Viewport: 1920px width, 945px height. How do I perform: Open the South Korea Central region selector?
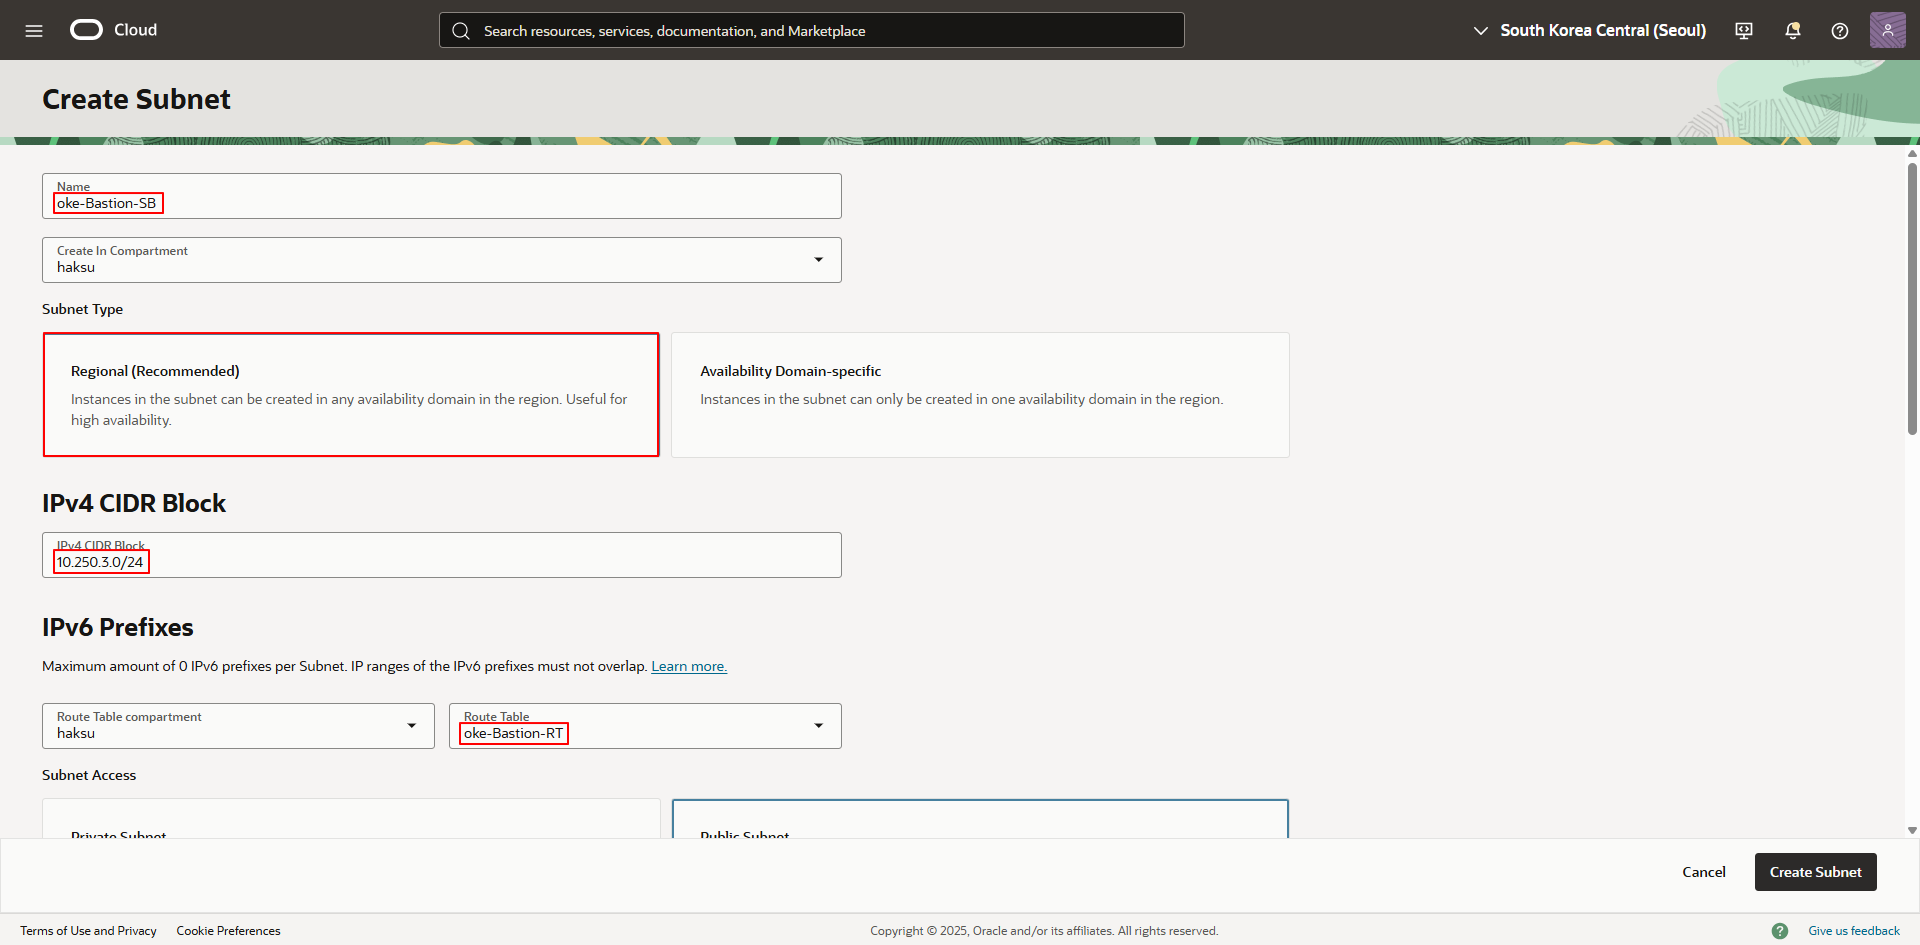pyautogui.click(x=1590, y=31)
